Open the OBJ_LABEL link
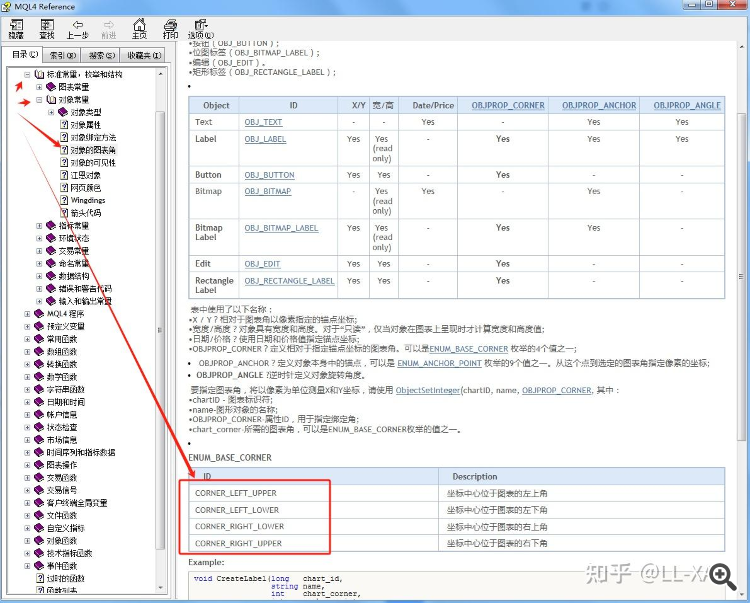 click(265, 139)
